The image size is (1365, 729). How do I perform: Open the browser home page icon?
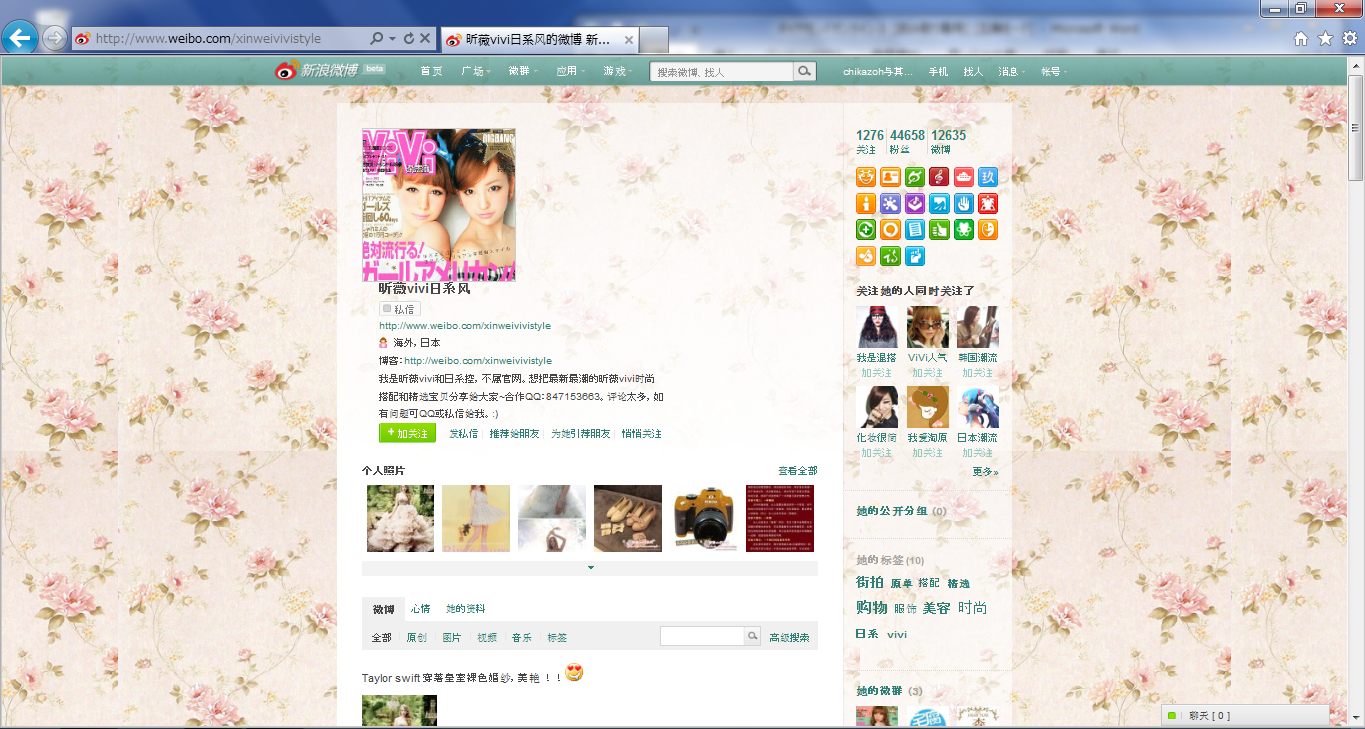pyautogui.click(x=1301, y=38)
